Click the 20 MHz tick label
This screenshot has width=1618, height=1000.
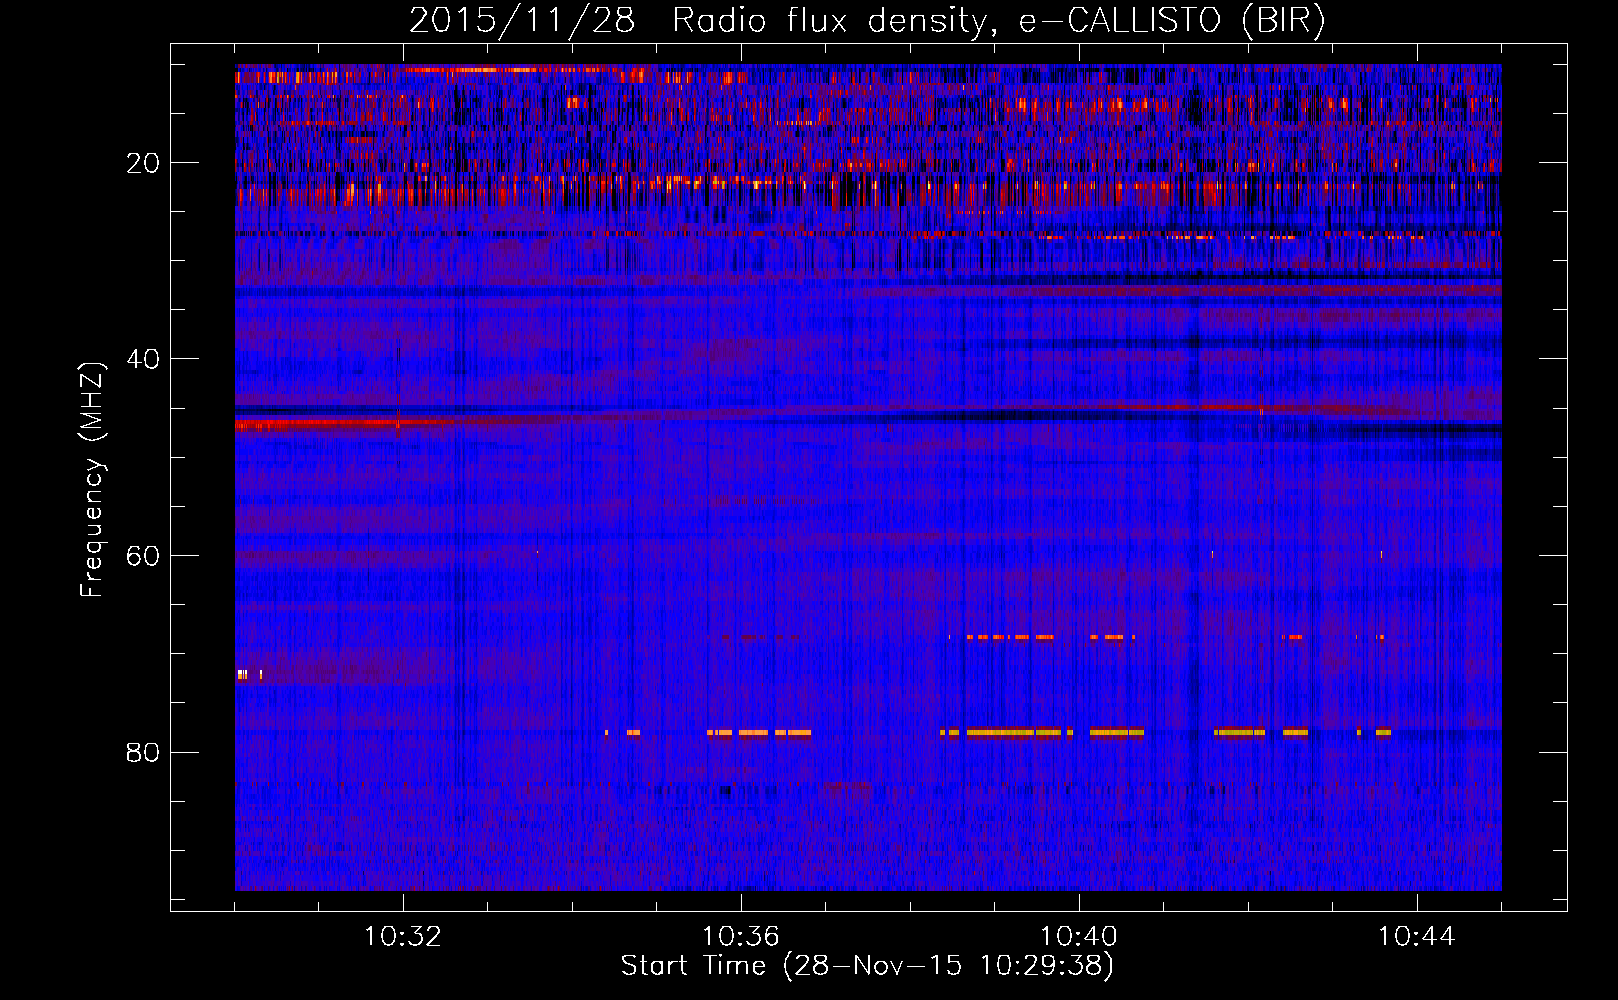click(143, 163)
